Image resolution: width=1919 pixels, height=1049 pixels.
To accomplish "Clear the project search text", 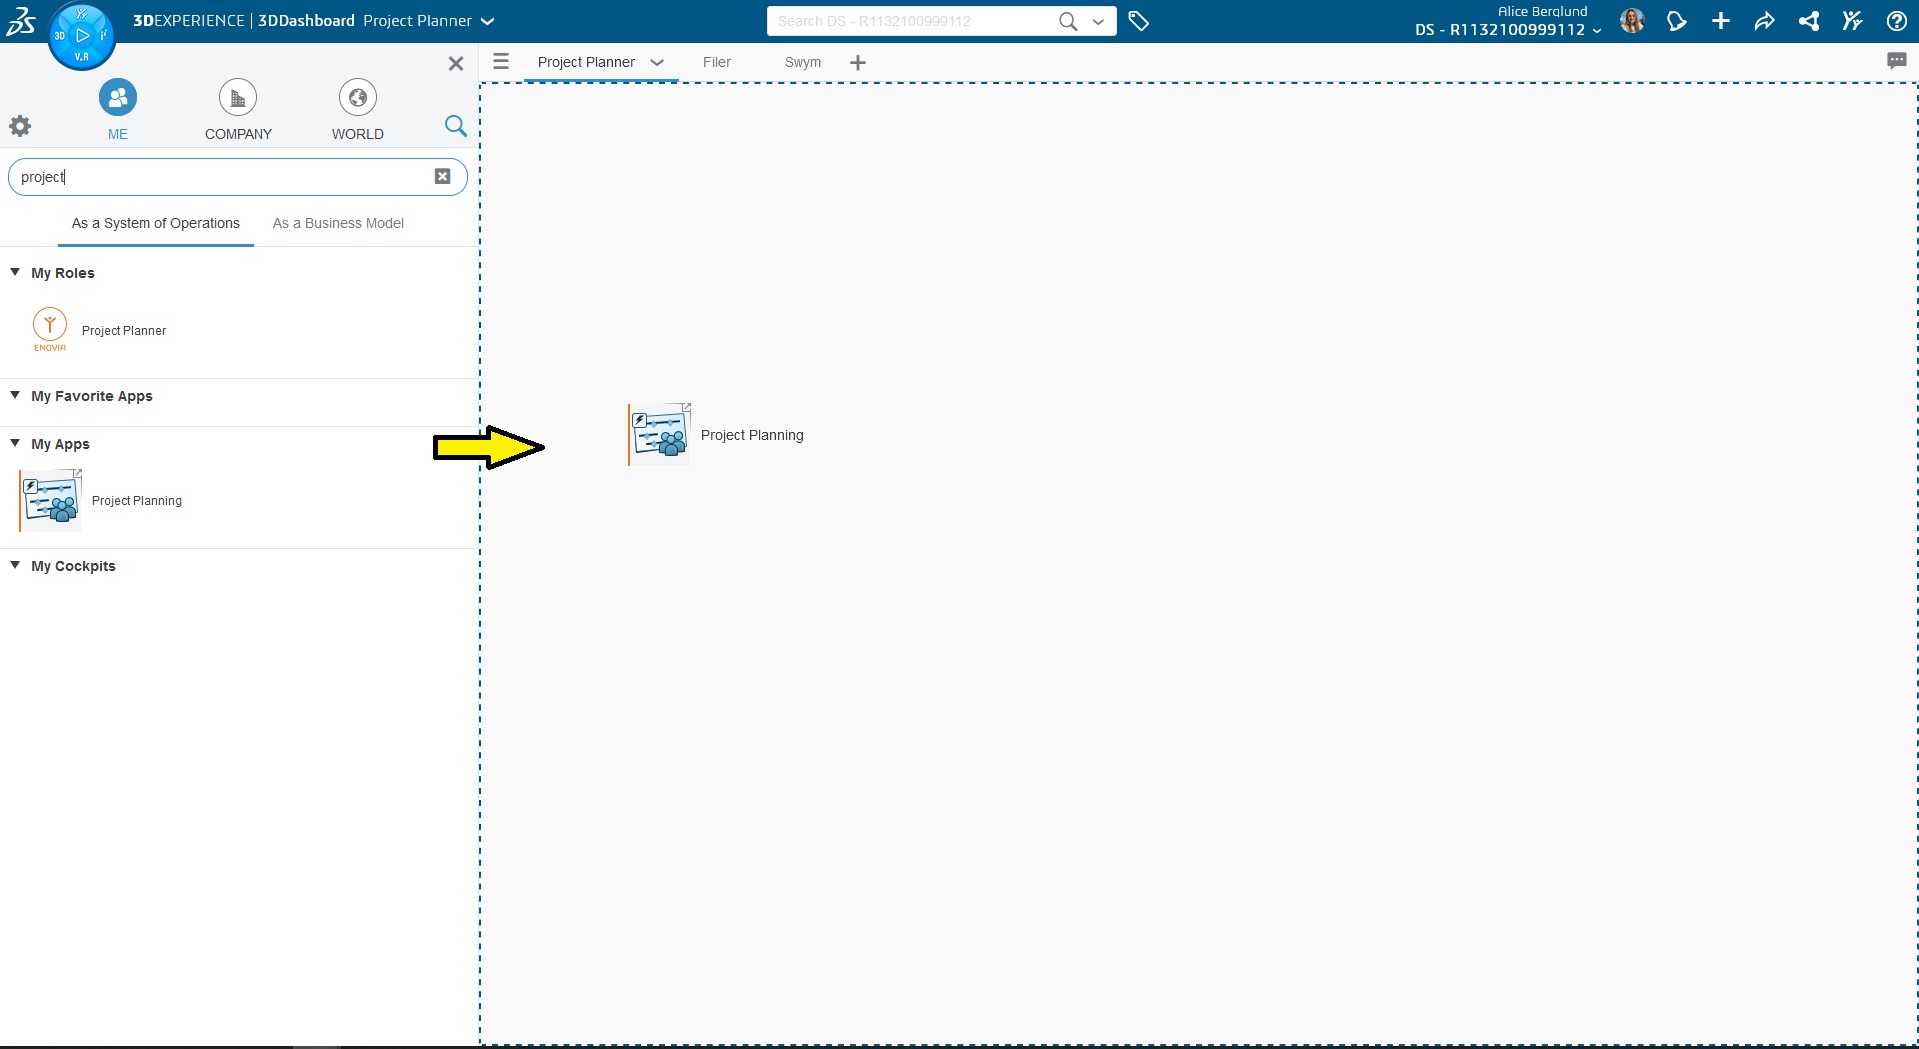I will [x=442, y=177].
